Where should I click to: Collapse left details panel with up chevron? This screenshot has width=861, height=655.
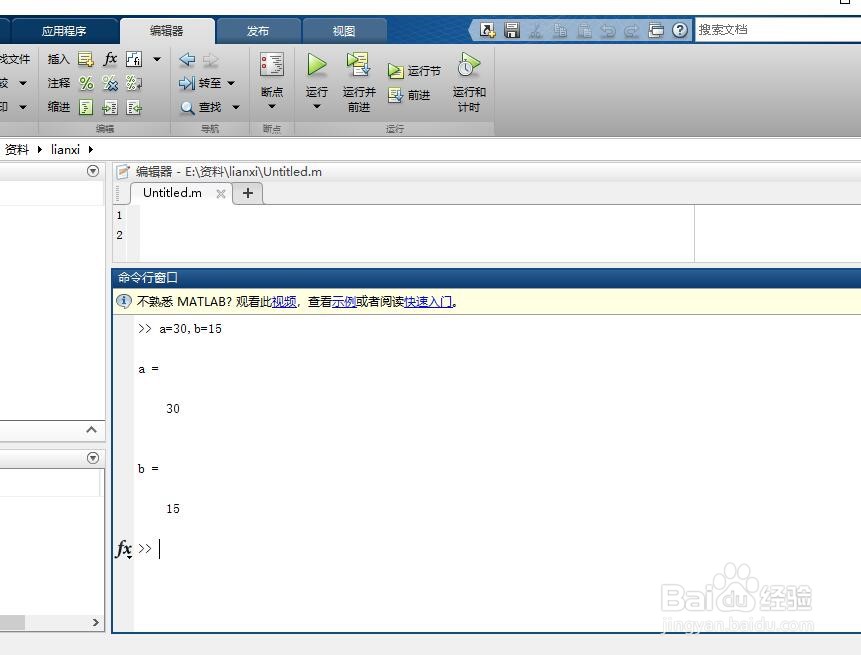(x=92, y=429)
